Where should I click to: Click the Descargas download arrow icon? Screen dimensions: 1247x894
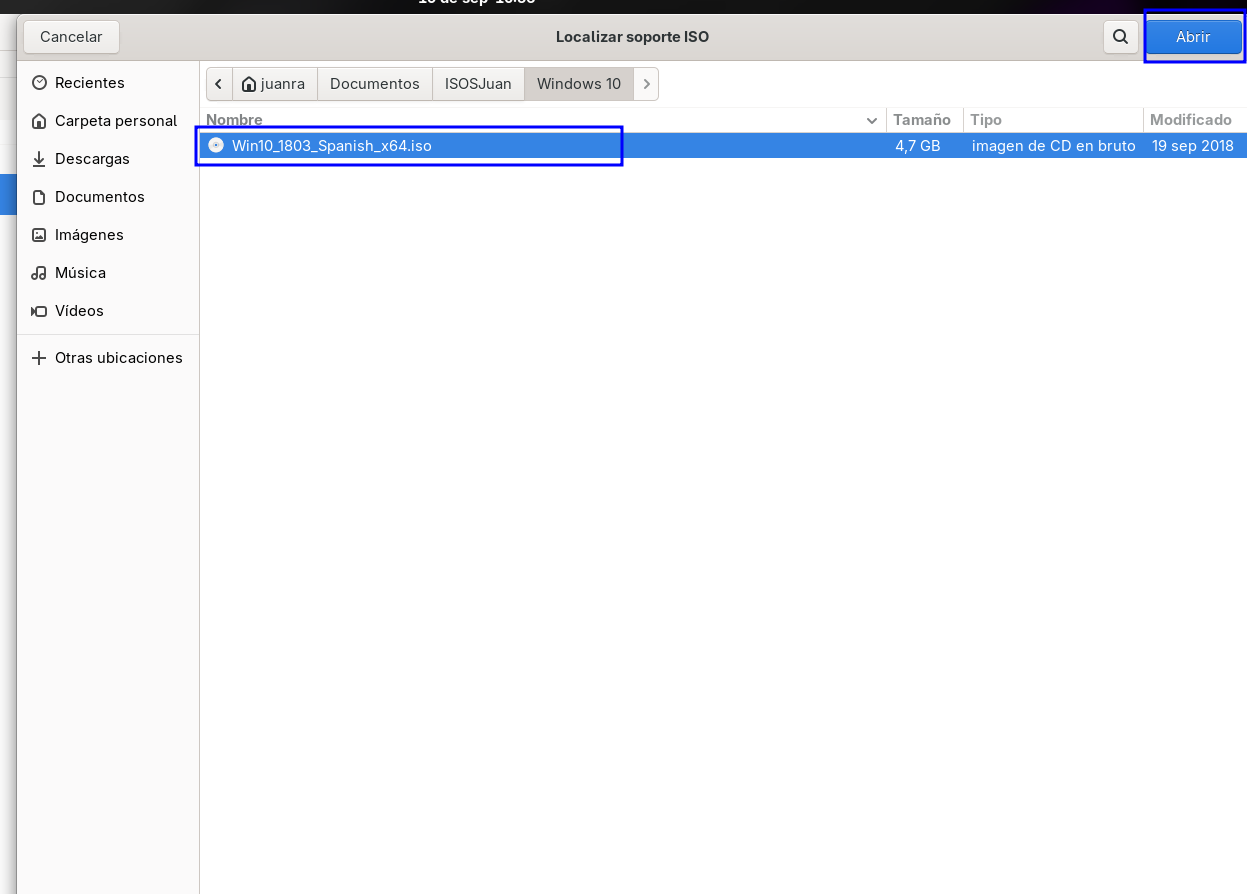(39, 159)
